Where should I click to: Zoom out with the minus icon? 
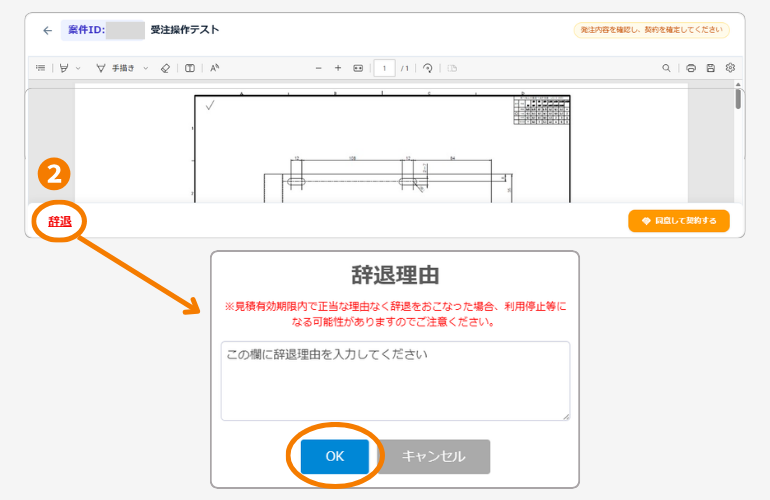319,68
